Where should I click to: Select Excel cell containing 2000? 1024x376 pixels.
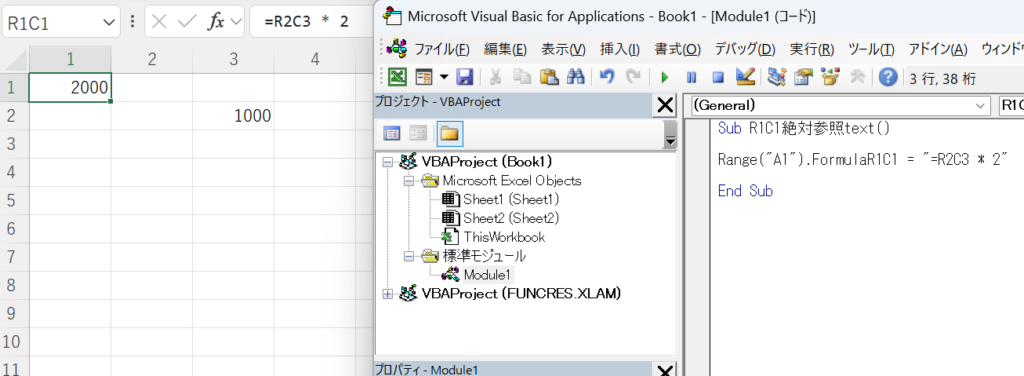click(70, 87)
